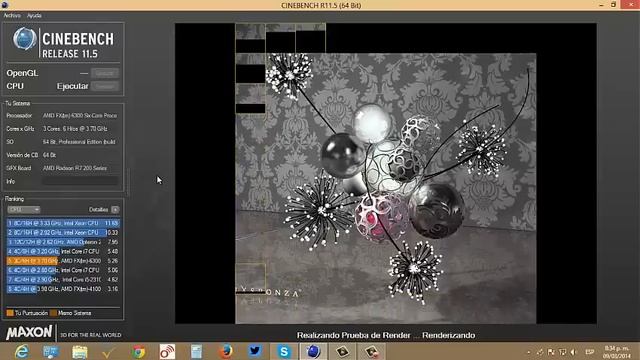Select ranking row 7 Intel Core i5 4.62
Screen dimensions: 640x360
(x=63, y=280)
